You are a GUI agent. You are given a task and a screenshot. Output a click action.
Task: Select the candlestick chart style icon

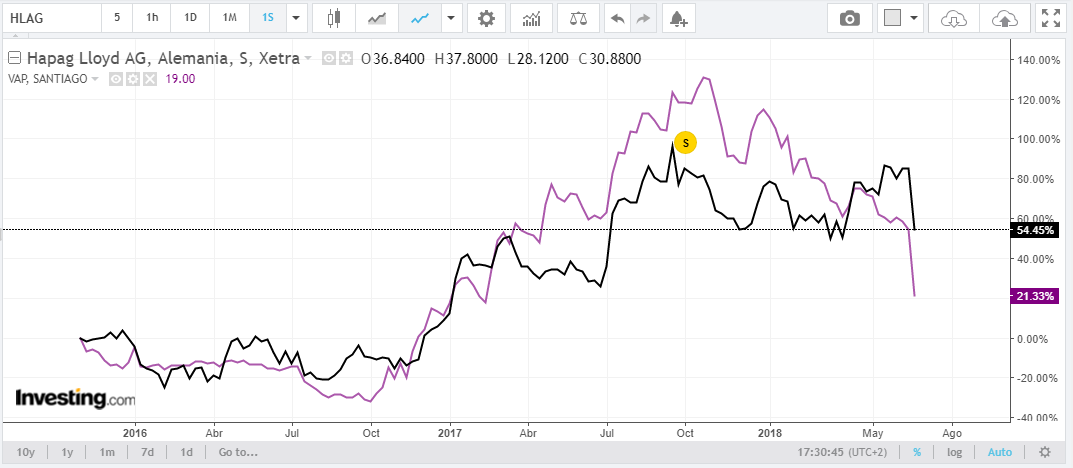coord(334,18)
